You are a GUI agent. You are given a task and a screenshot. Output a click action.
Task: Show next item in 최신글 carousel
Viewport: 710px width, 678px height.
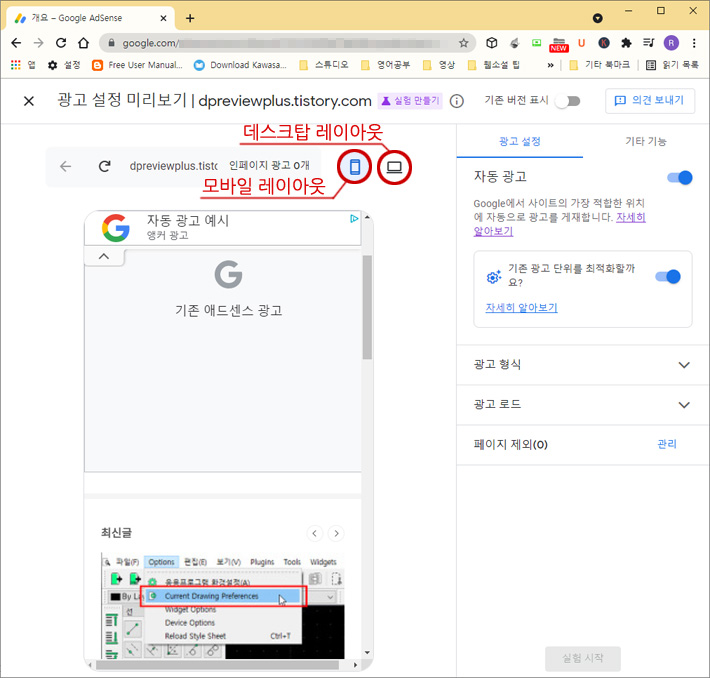[336, 533]
